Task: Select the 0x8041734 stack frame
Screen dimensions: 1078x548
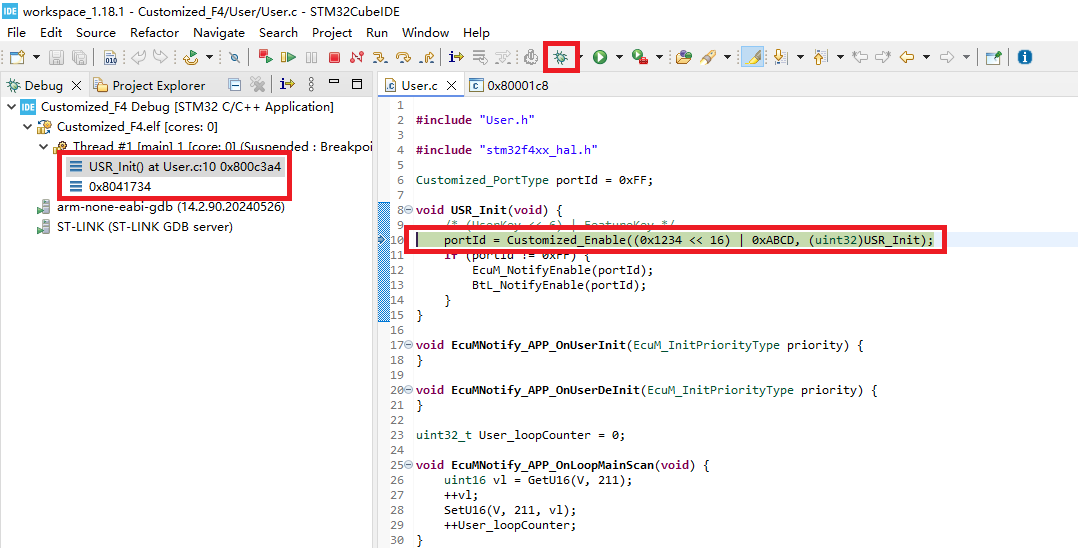Action: point(120,186)
